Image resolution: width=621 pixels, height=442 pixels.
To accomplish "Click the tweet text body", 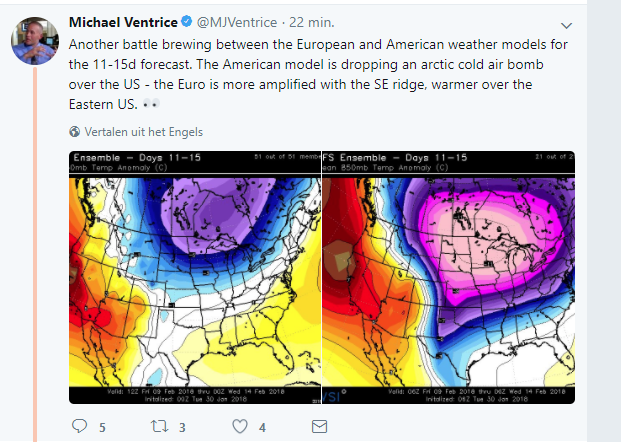I will pos(318,74).
